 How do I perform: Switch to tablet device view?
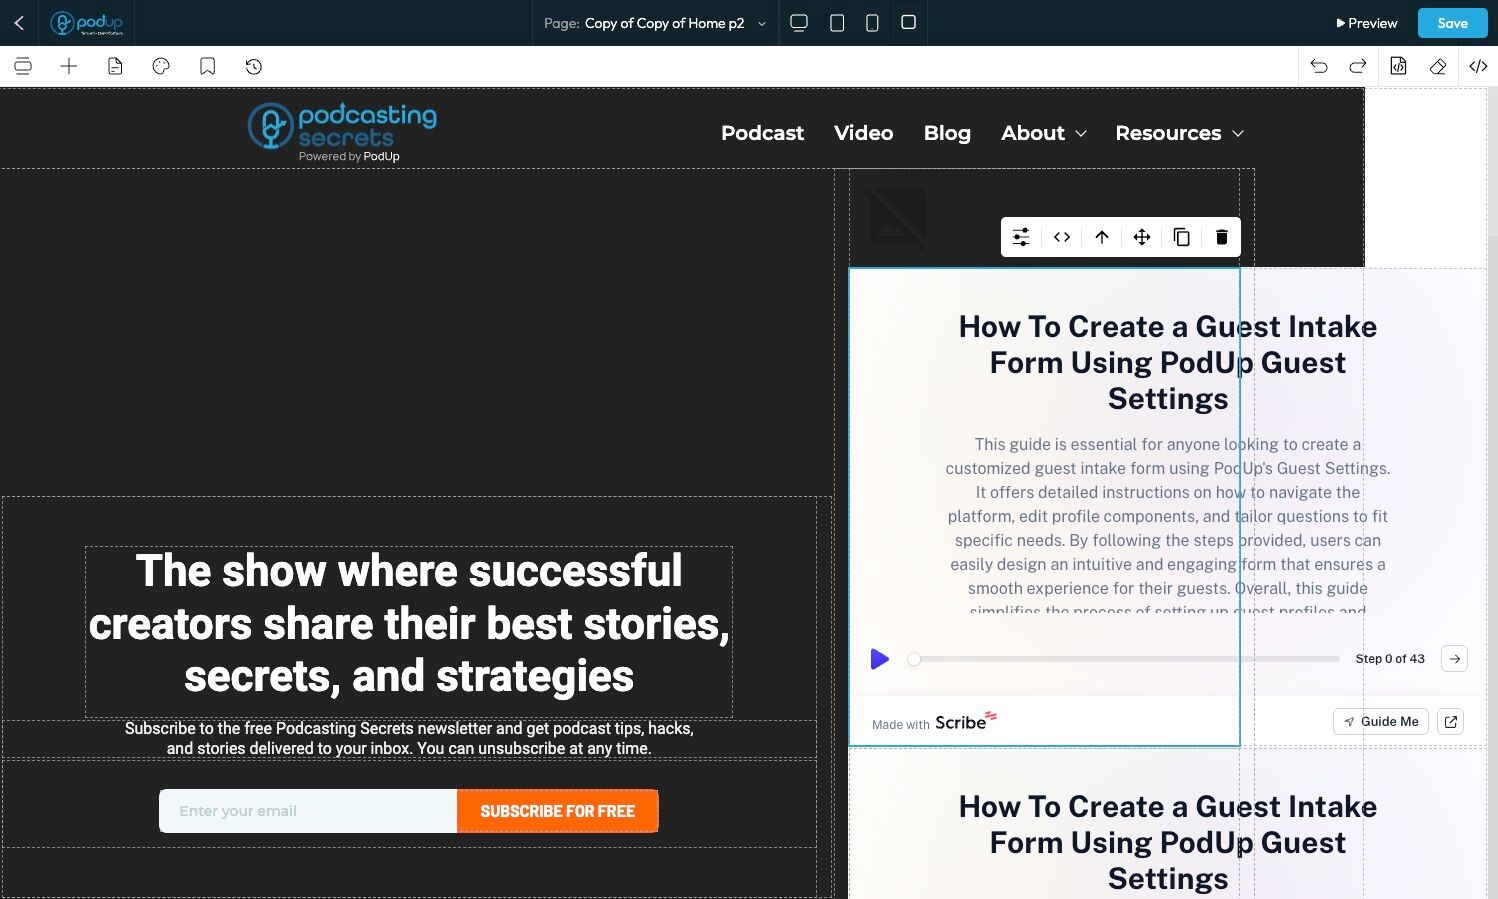coord(837,23)
